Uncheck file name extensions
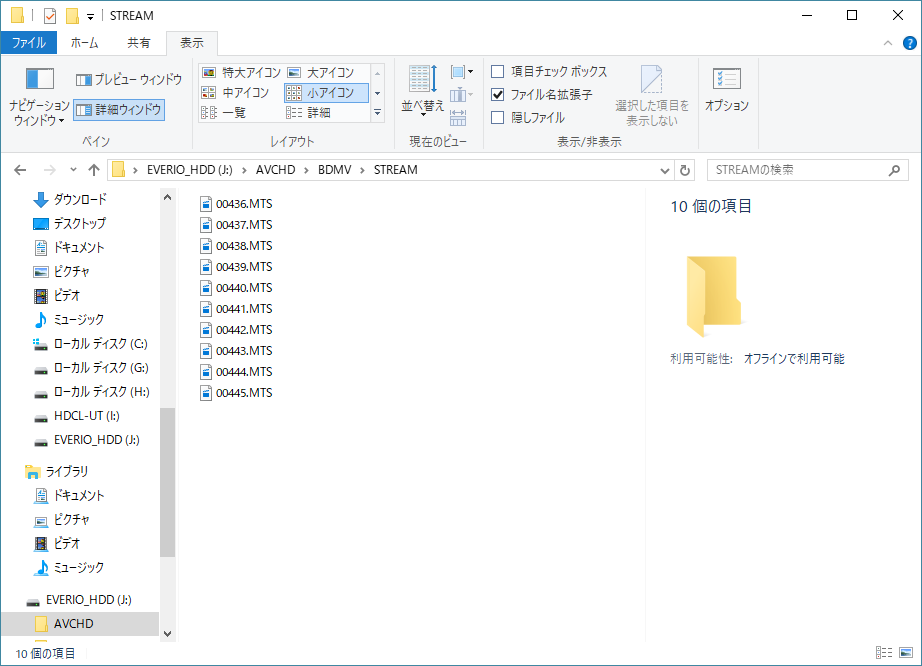The image size is (922, 666). coord(542,95)
